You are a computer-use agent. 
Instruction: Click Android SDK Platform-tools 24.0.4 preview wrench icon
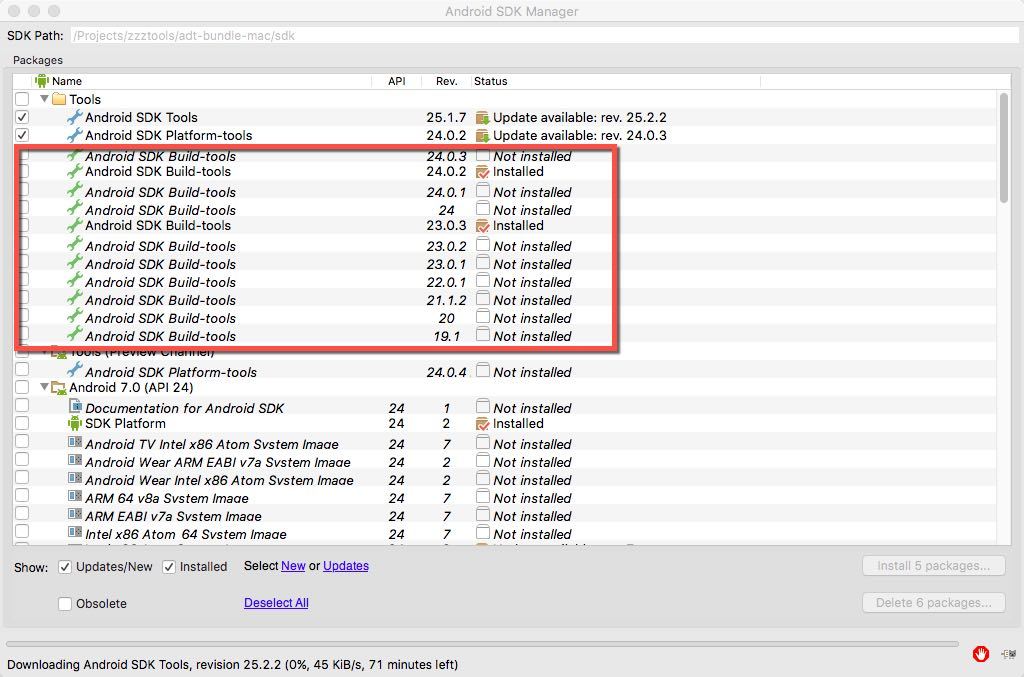point(74,371)
